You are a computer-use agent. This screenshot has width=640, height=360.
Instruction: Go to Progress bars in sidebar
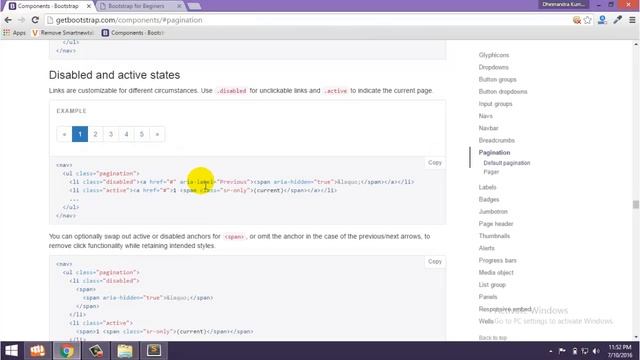[x=498, y=260]
